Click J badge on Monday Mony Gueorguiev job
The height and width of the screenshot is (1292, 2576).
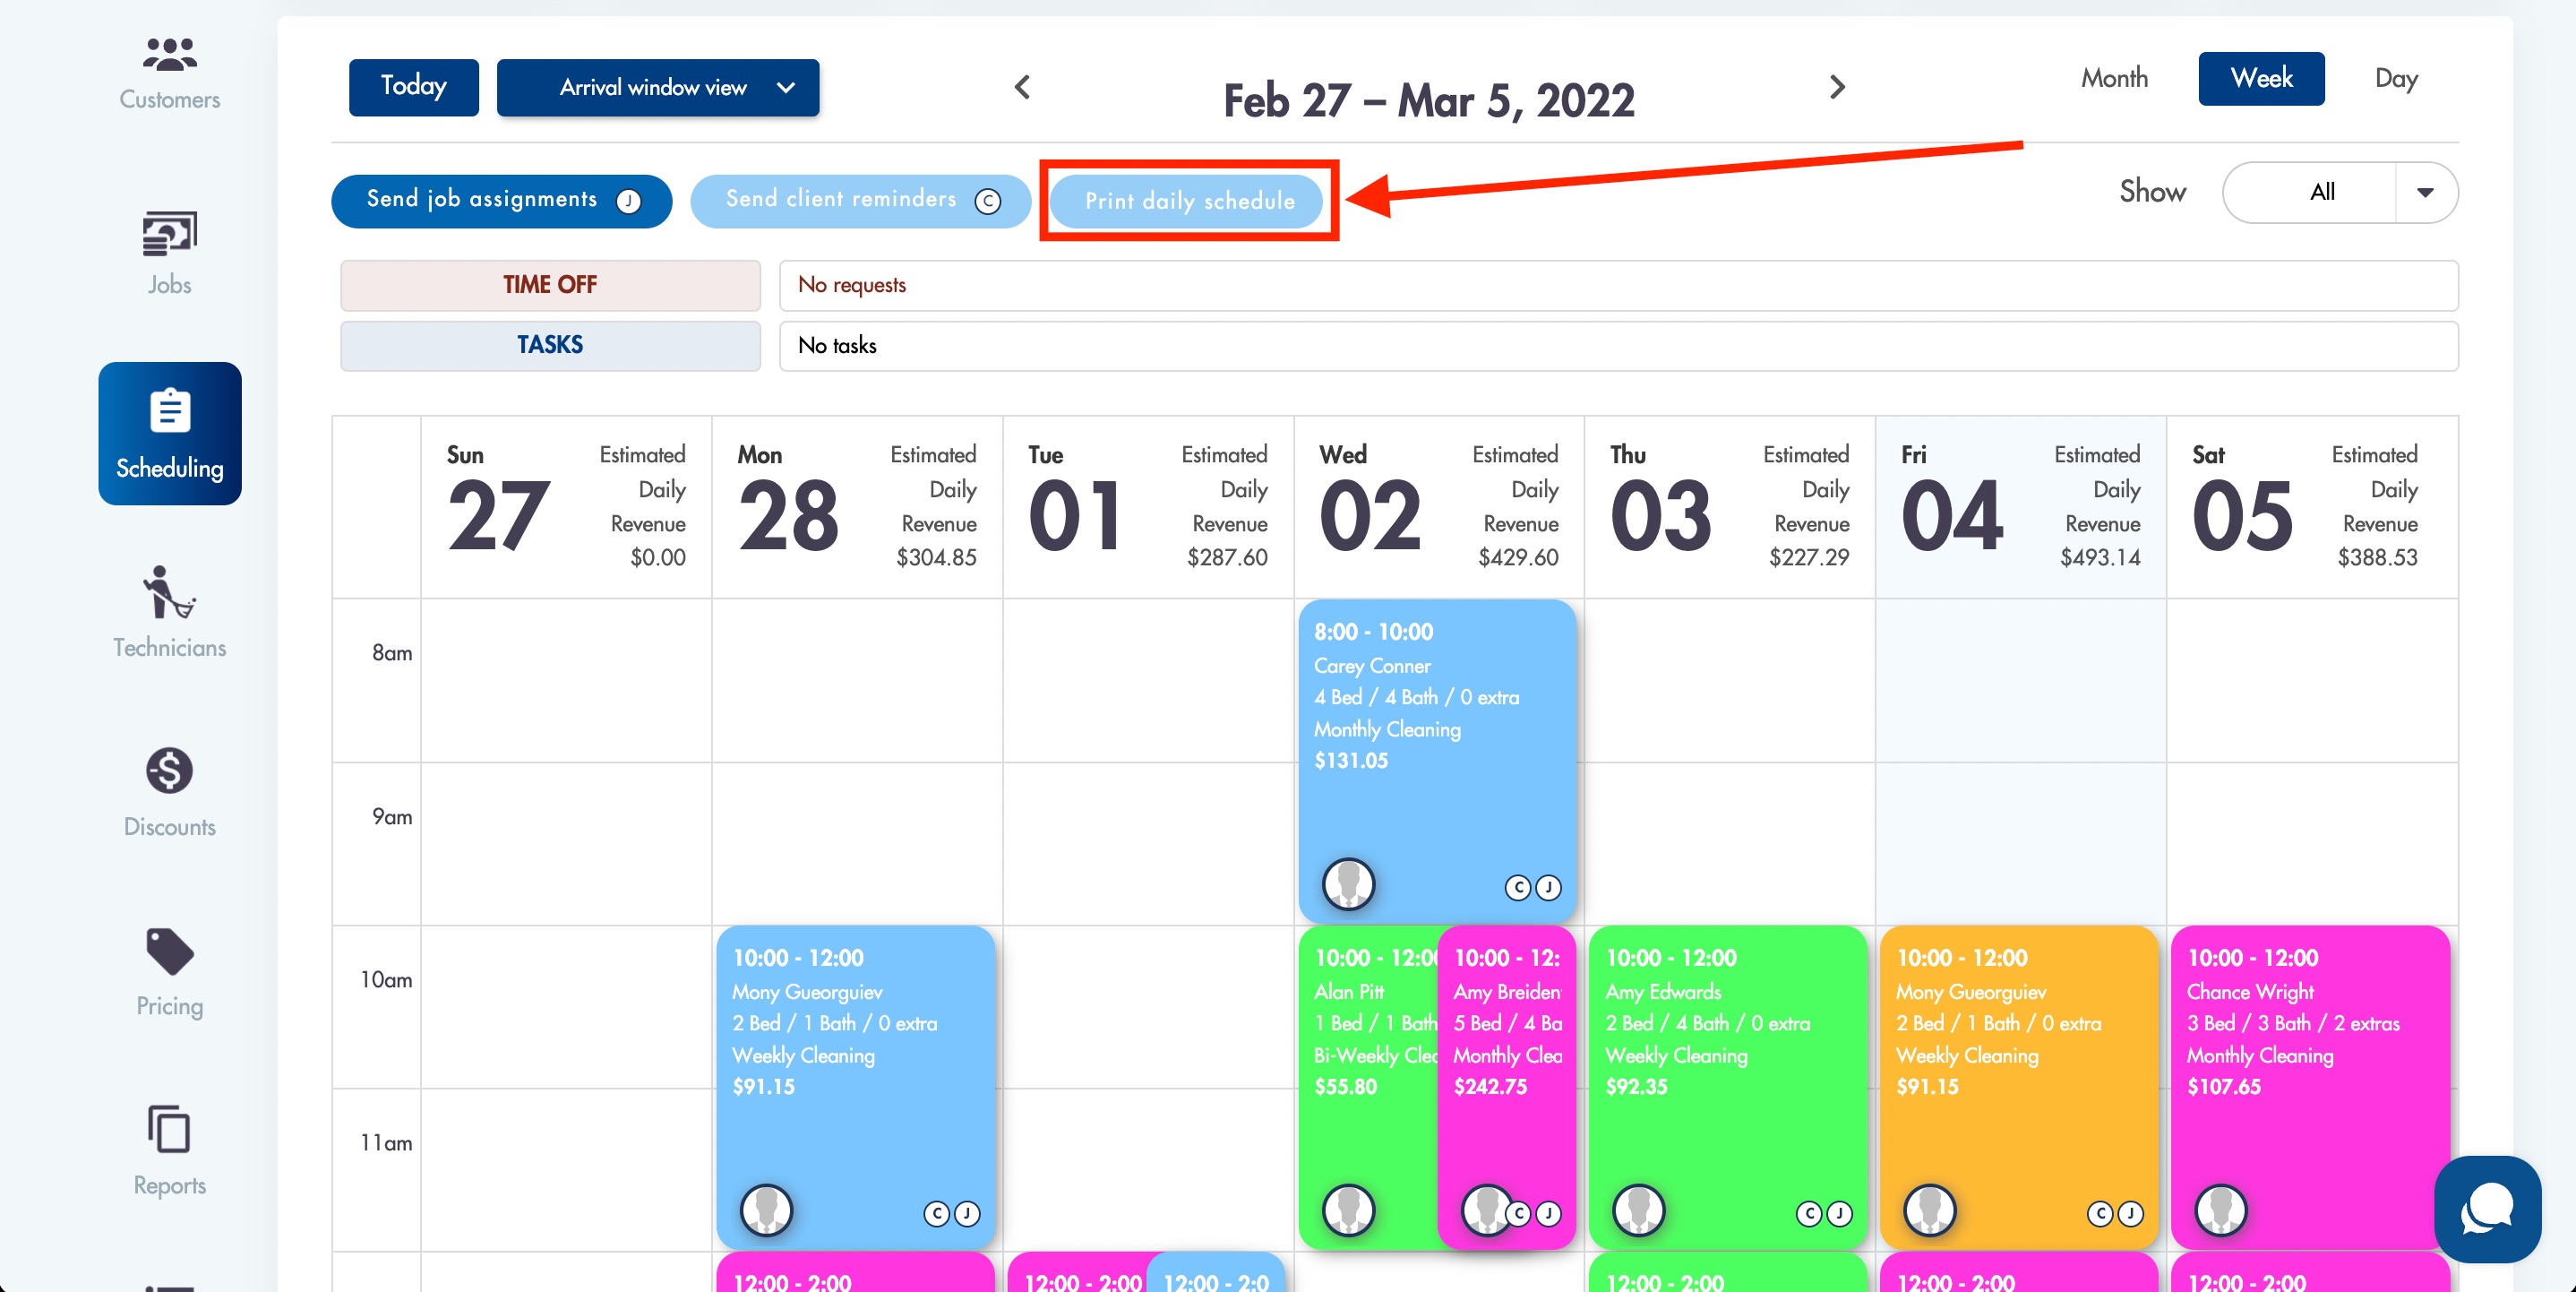[967, 1214]
